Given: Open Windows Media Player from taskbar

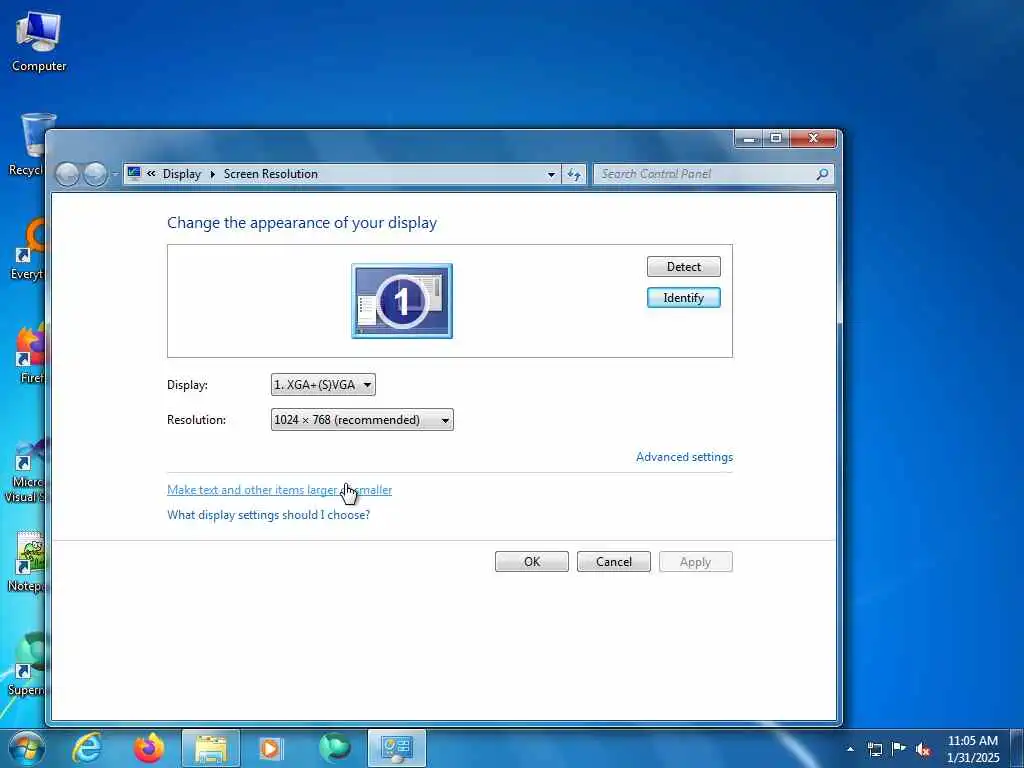Looking at the screenshot, I should [x=271, y=748].
